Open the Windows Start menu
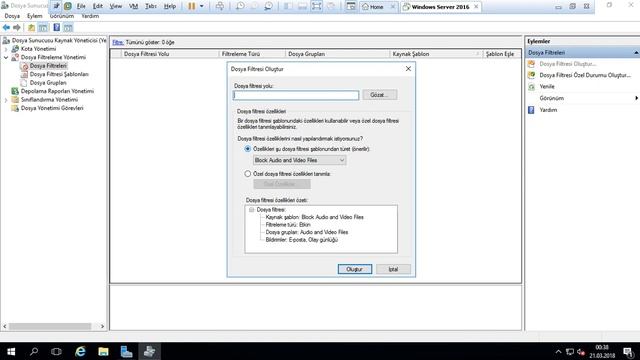The image size is (640, 360). 11,351
